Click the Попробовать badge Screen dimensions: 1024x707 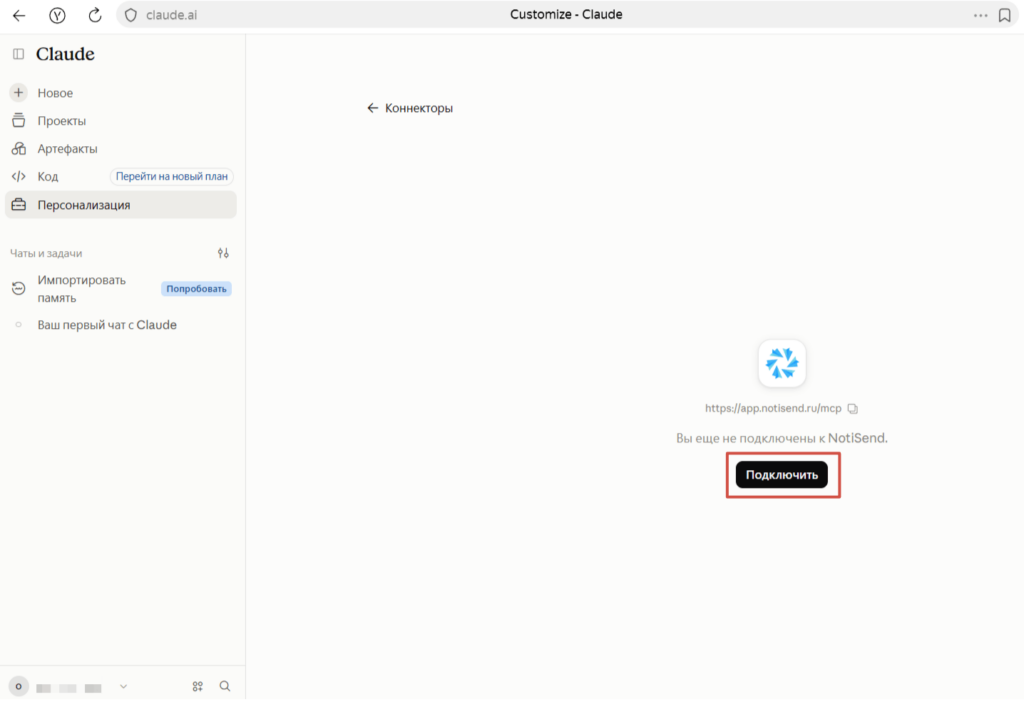[x=196, y=289]
